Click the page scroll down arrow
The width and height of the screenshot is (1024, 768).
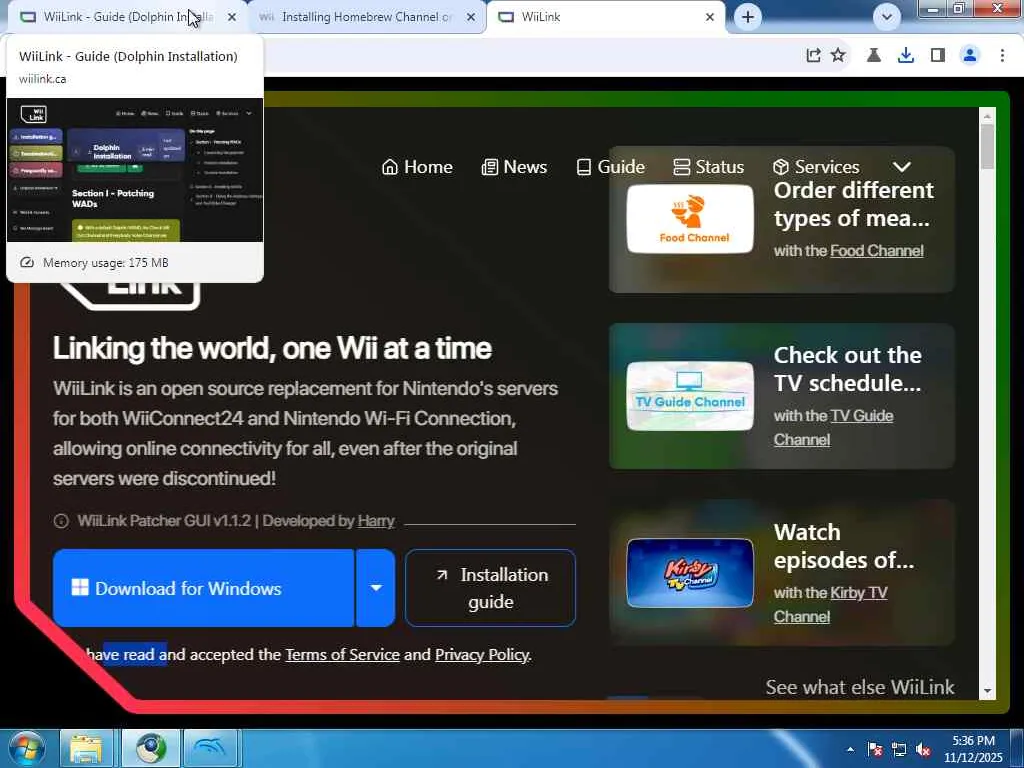pyautogui.click(x=987, y=691)
